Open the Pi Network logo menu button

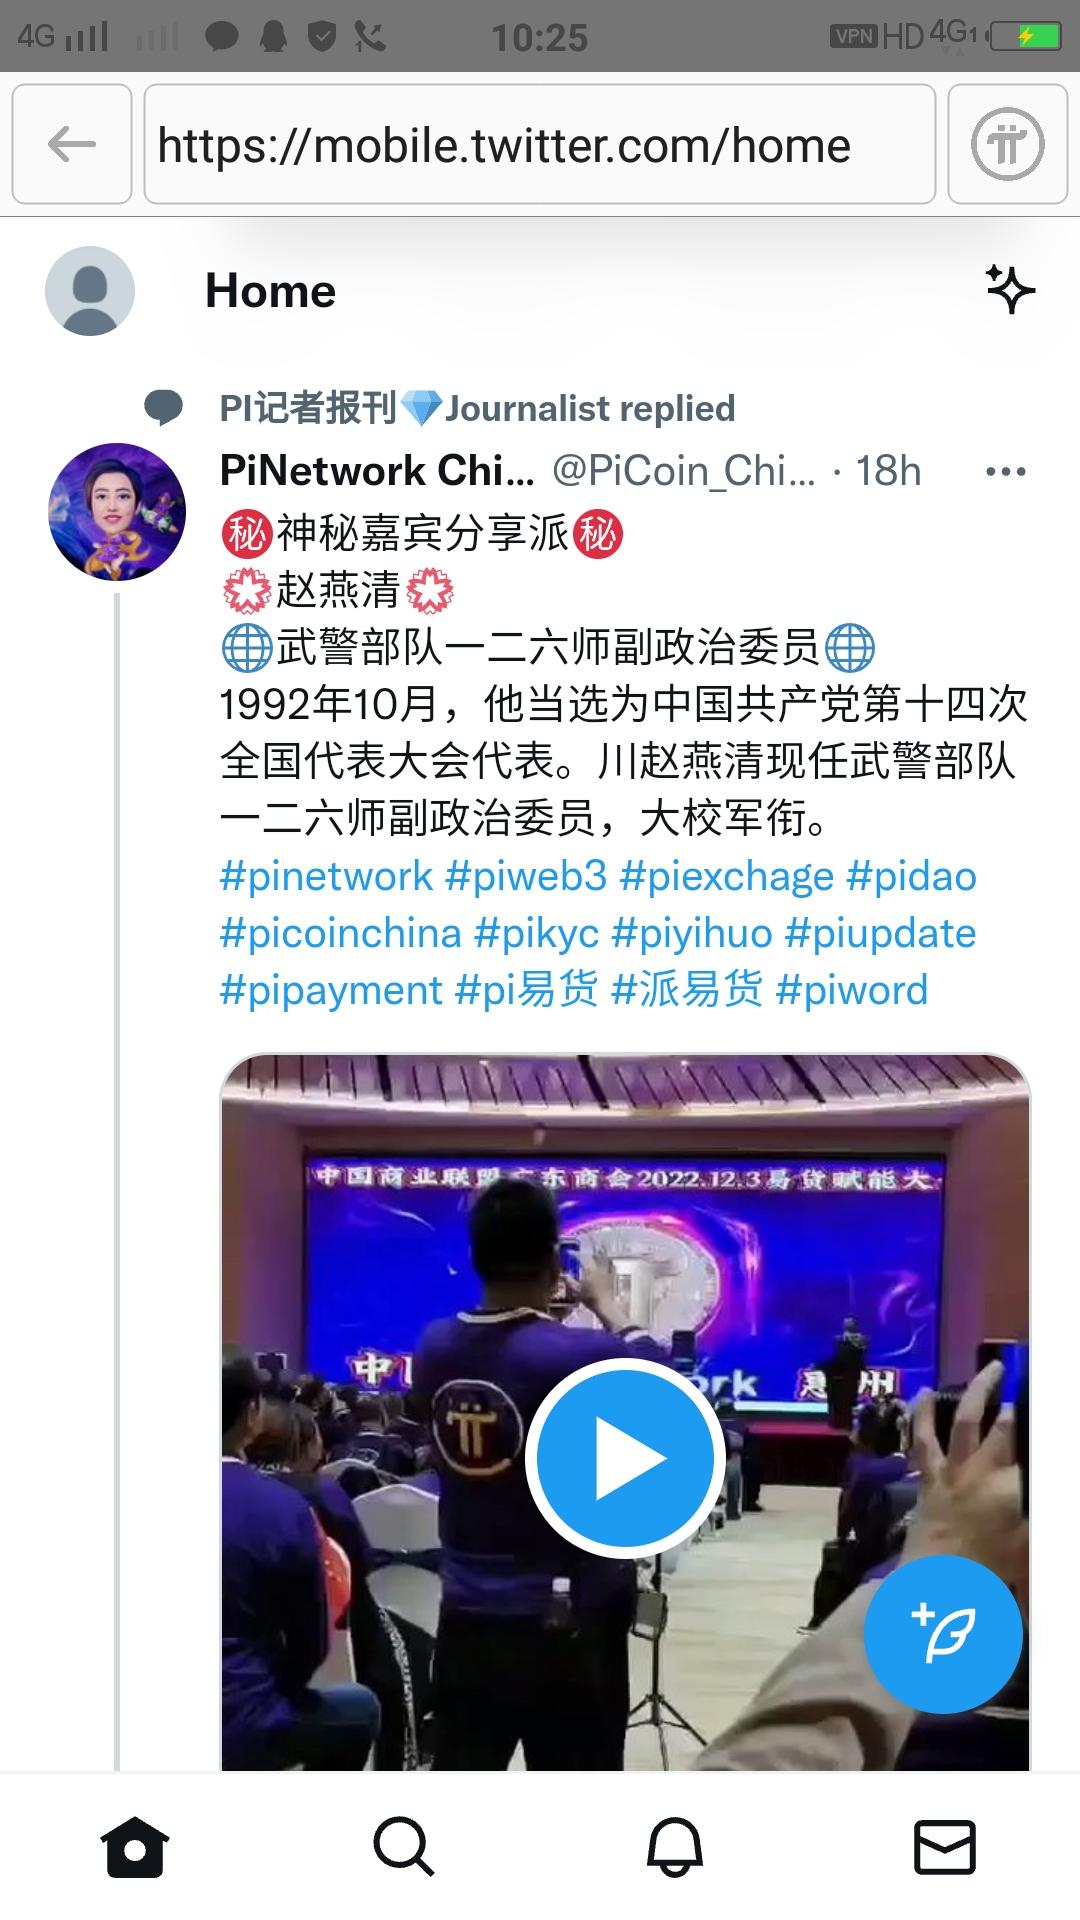tap(1007, 144)
